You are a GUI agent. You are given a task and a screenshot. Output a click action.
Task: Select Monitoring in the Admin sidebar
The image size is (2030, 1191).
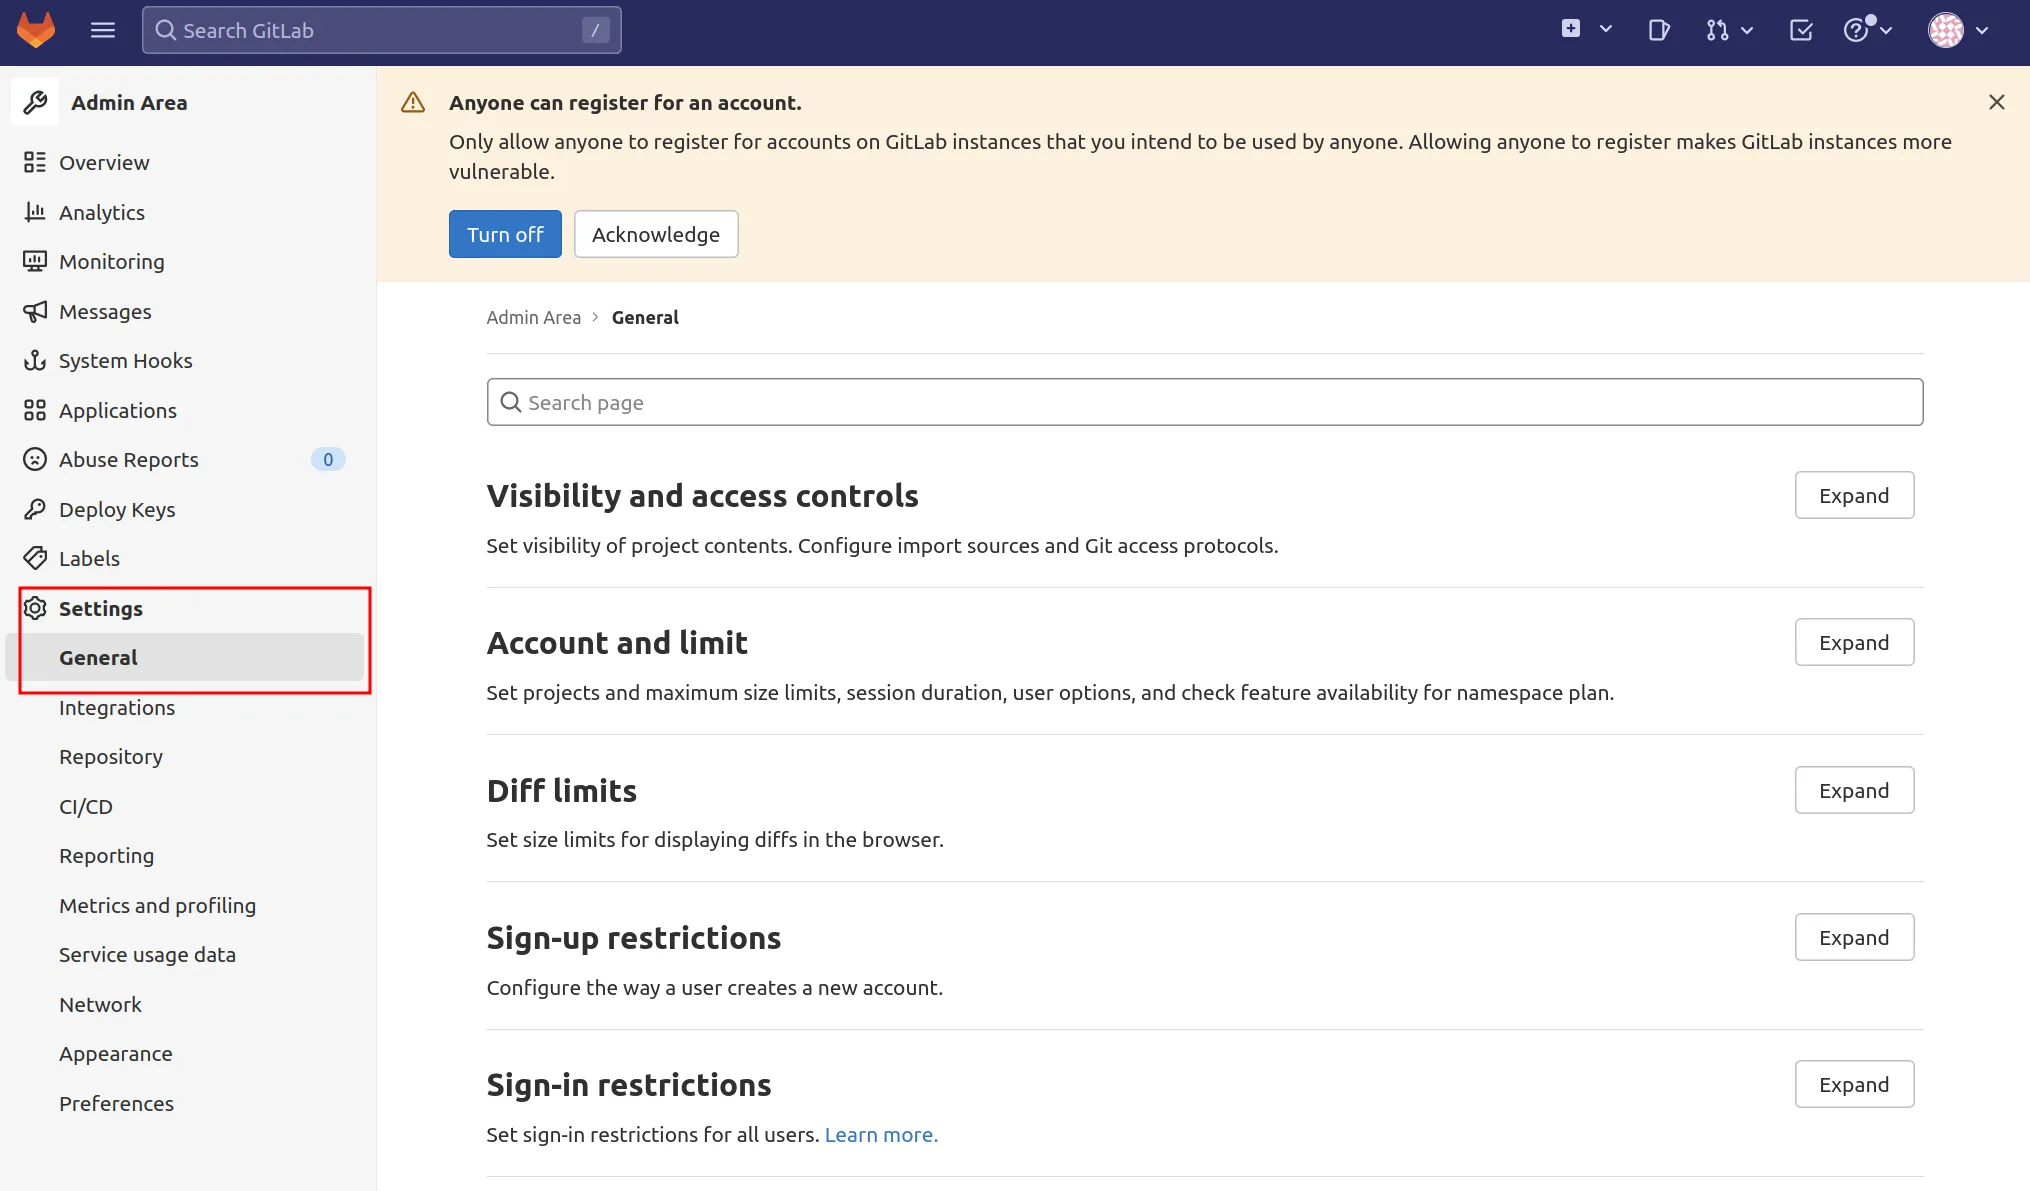point(112,261)
